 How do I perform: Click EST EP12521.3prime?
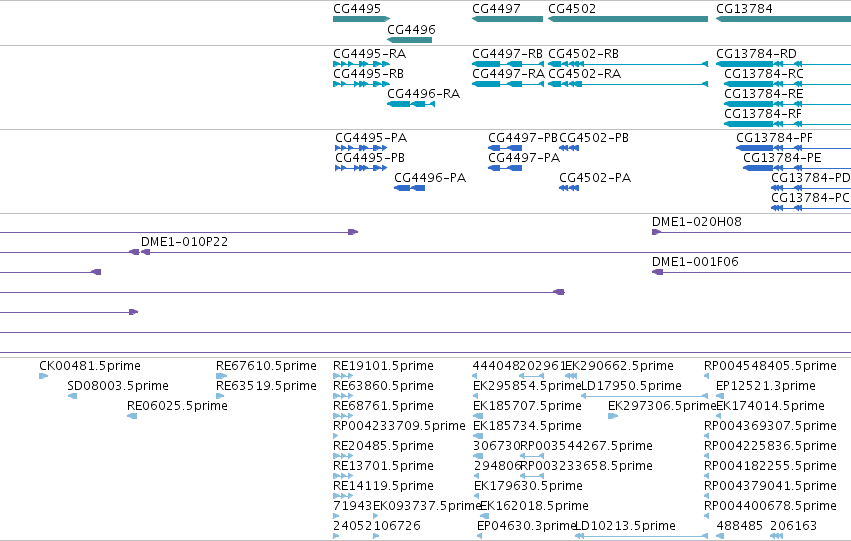(719, 396)
